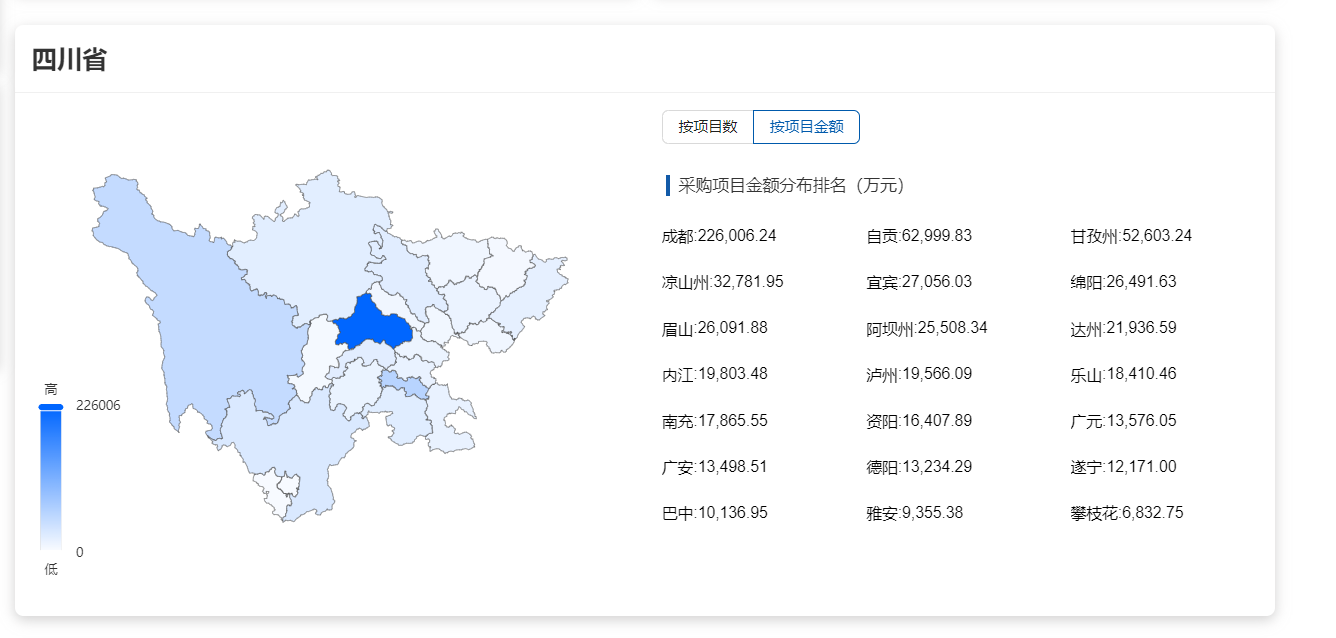Click the 高 label above the legend

click(x=51, y=388)
